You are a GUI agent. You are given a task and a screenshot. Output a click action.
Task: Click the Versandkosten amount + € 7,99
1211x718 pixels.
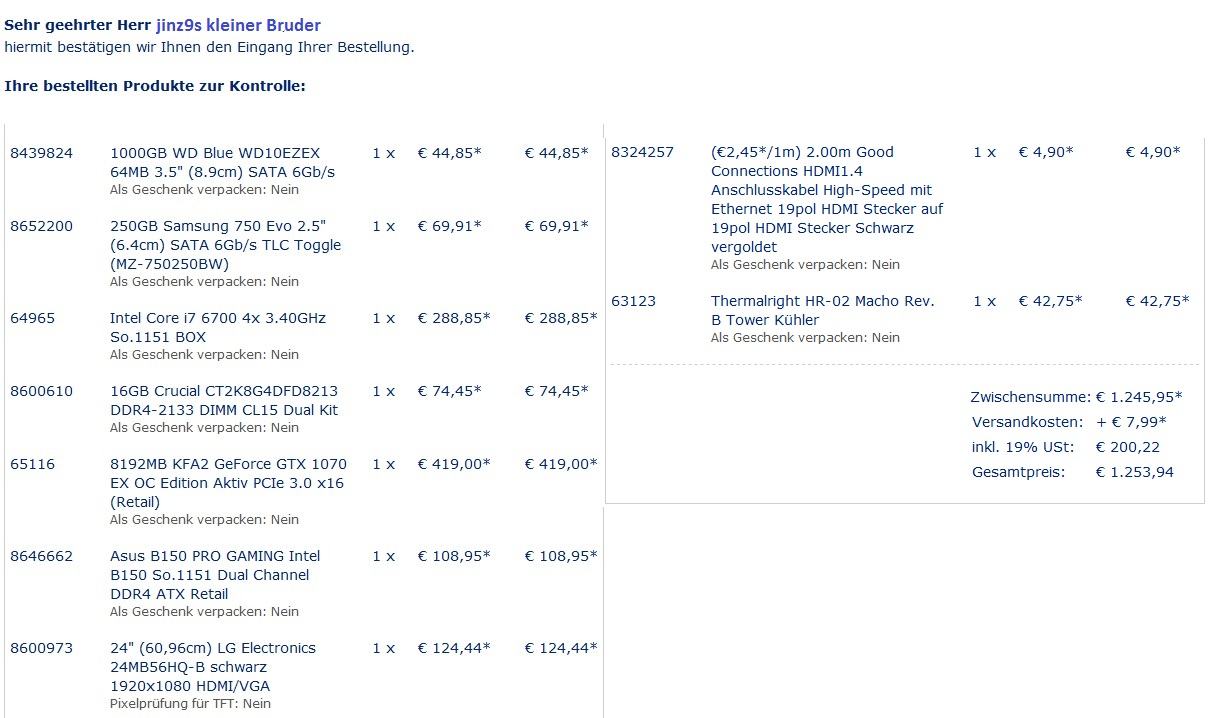pos(1131,422)
